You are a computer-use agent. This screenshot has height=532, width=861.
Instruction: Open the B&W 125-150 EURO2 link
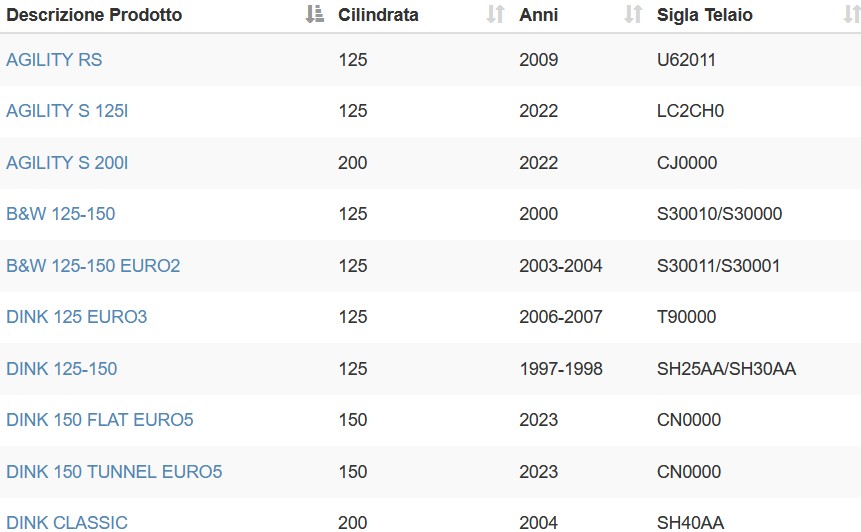click(93, 266)
